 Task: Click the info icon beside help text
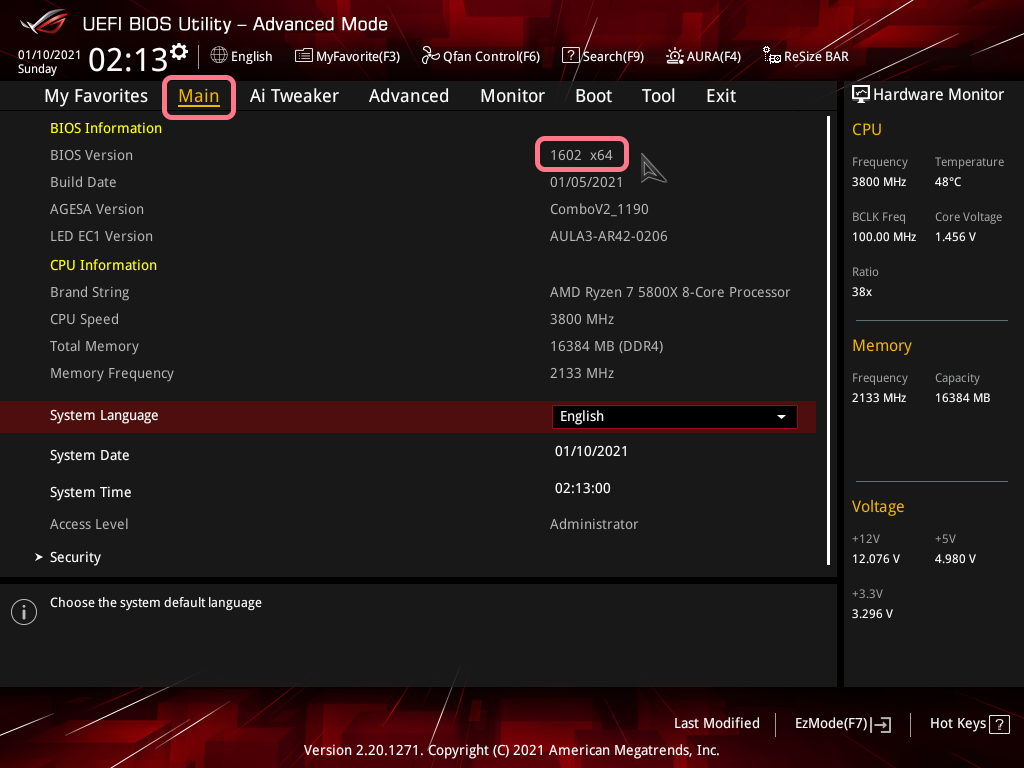click(x=24, y=612)
